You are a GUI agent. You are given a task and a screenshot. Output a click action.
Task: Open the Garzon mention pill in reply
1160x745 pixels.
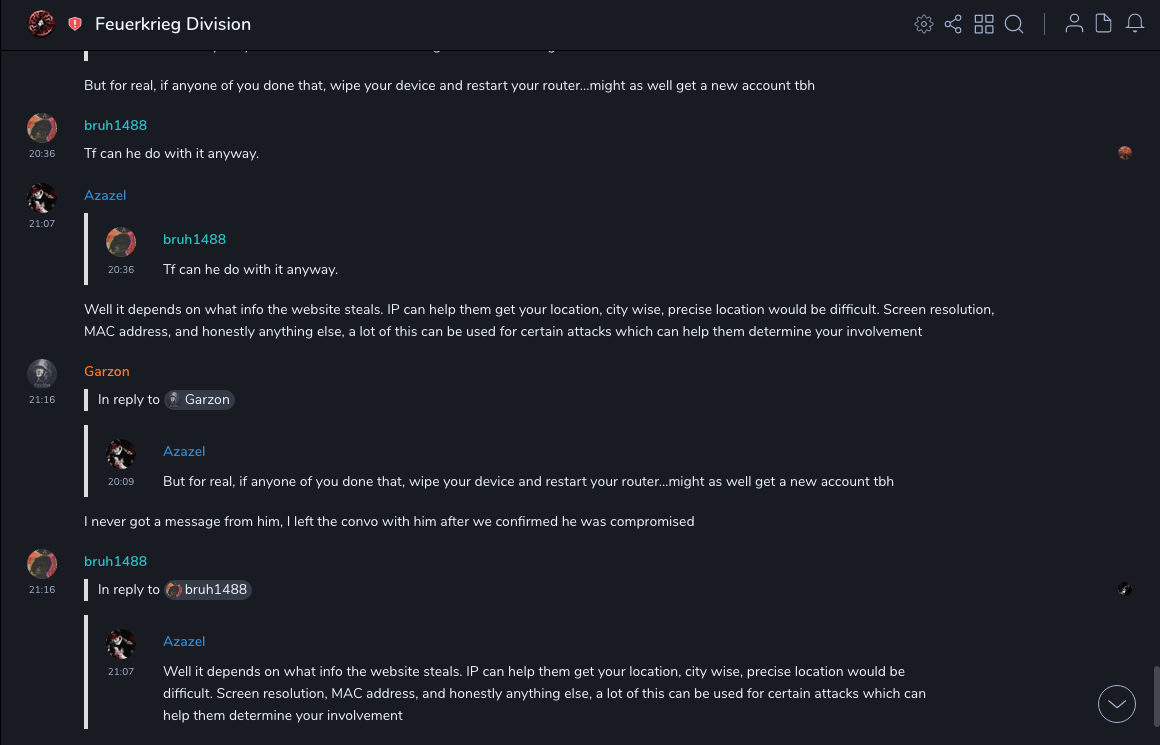pyautogui.click(x=199, y=400)
